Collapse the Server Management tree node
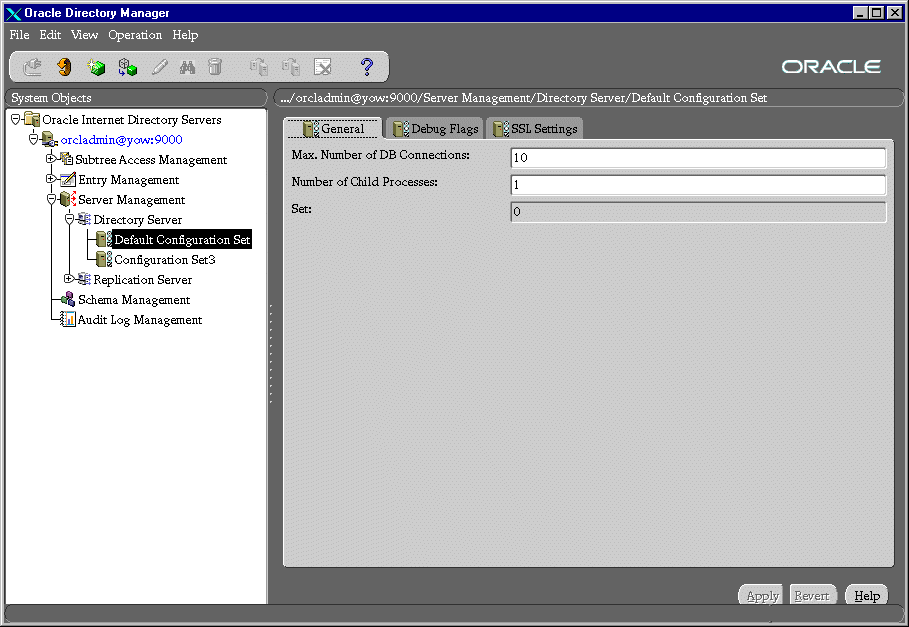 coord(51,199)
